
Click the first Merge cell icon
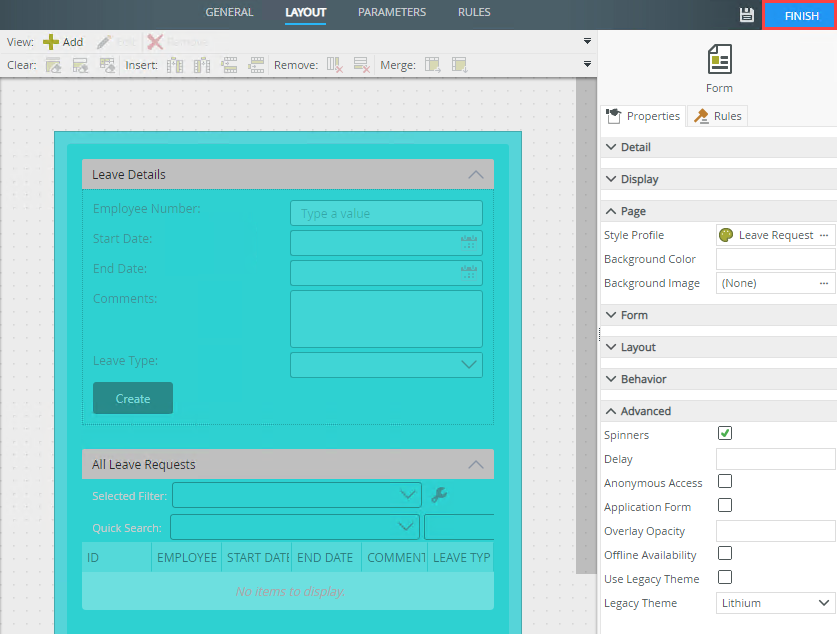point(433,65)
